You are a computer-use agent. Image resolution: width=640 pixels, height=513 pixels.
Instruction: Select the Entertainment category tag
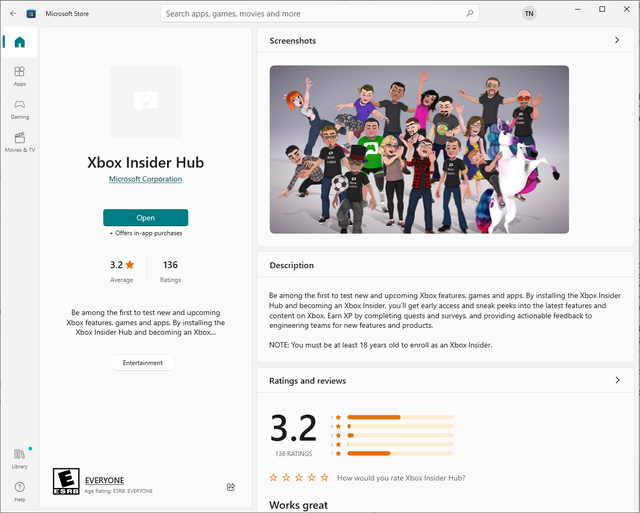[x=143, y=363]
